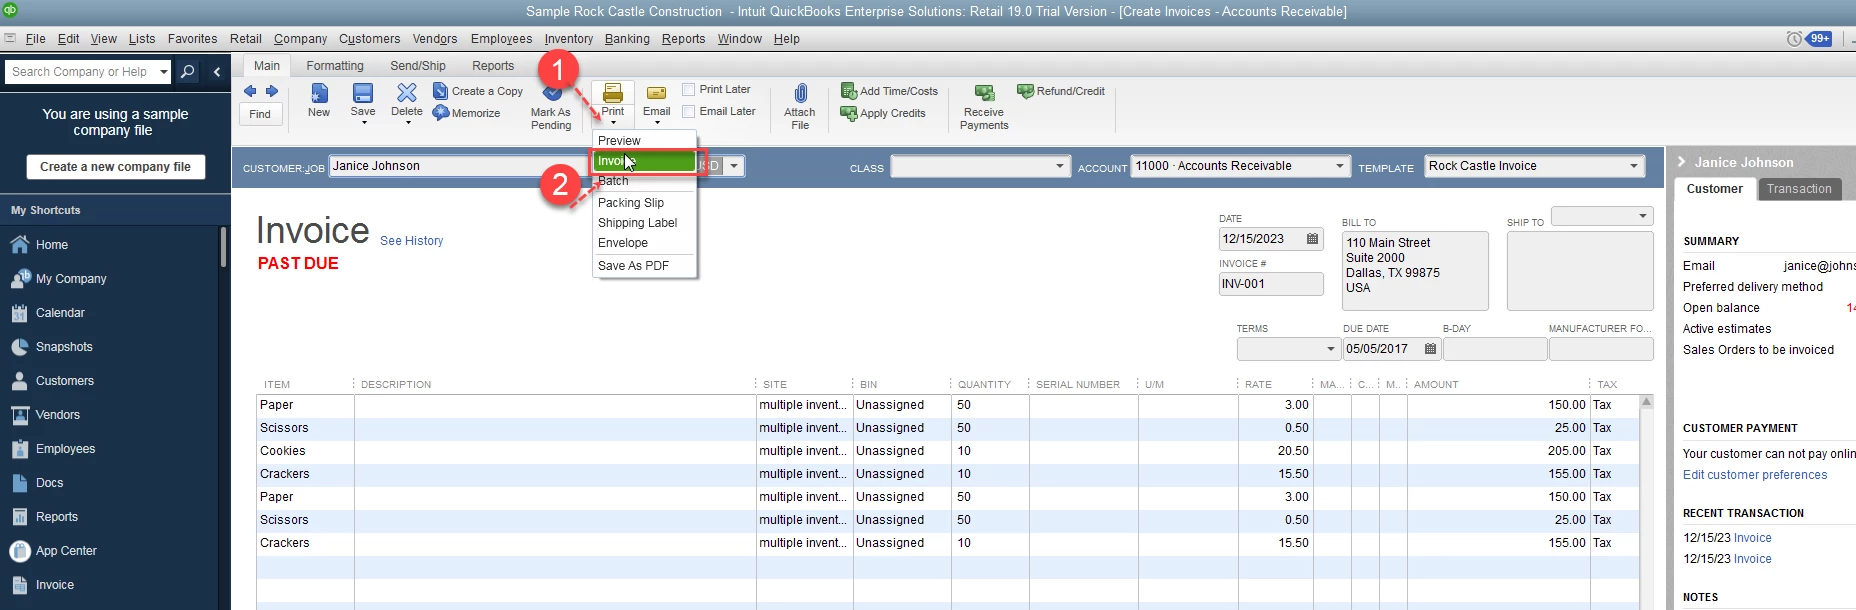Click Cookies item row
Image resolution: width=1856 pixels, height=610 pixels.
coord(948,451)
